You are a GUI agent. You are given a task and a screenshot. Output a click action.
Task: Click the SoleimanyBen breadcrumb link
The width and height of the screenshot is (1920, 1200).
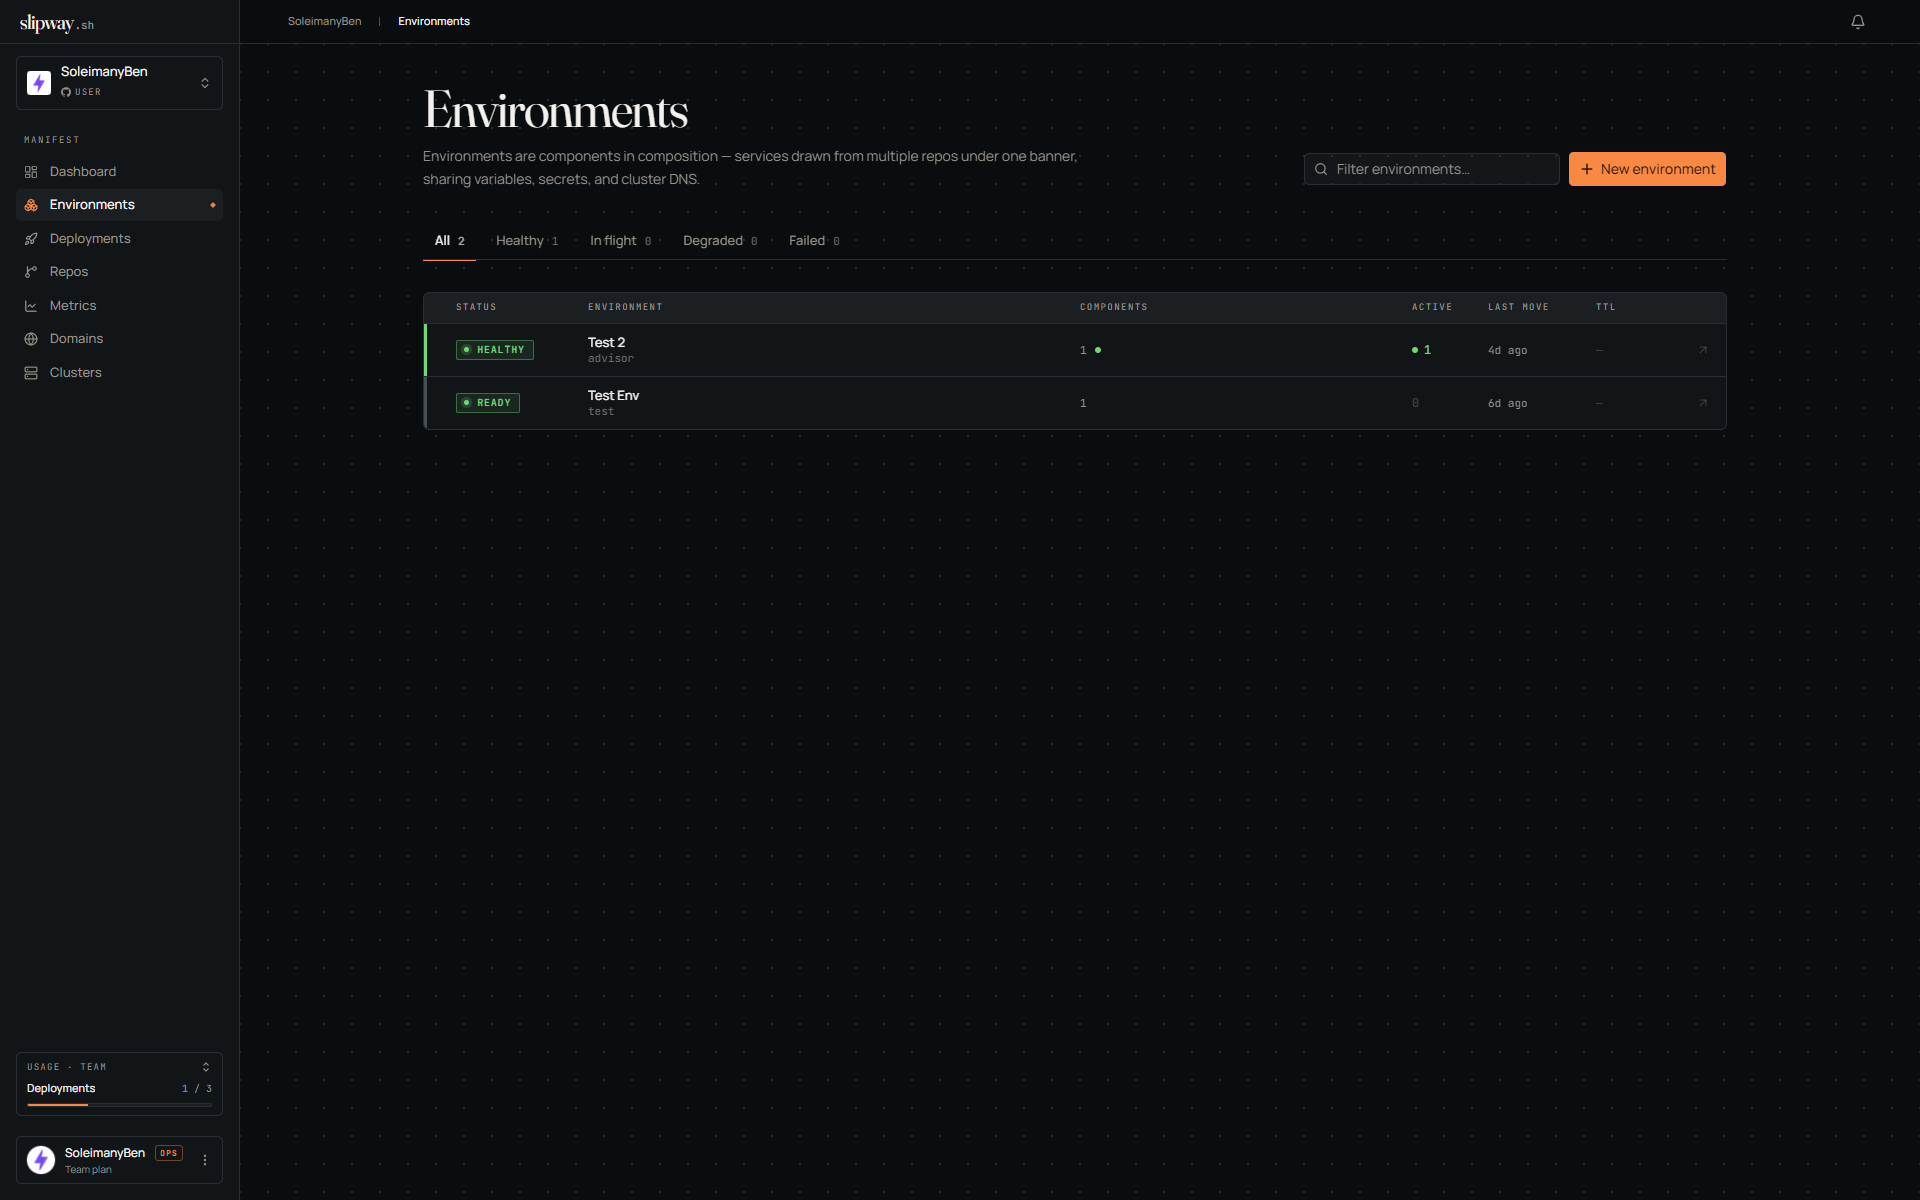[x=325, y=21]
